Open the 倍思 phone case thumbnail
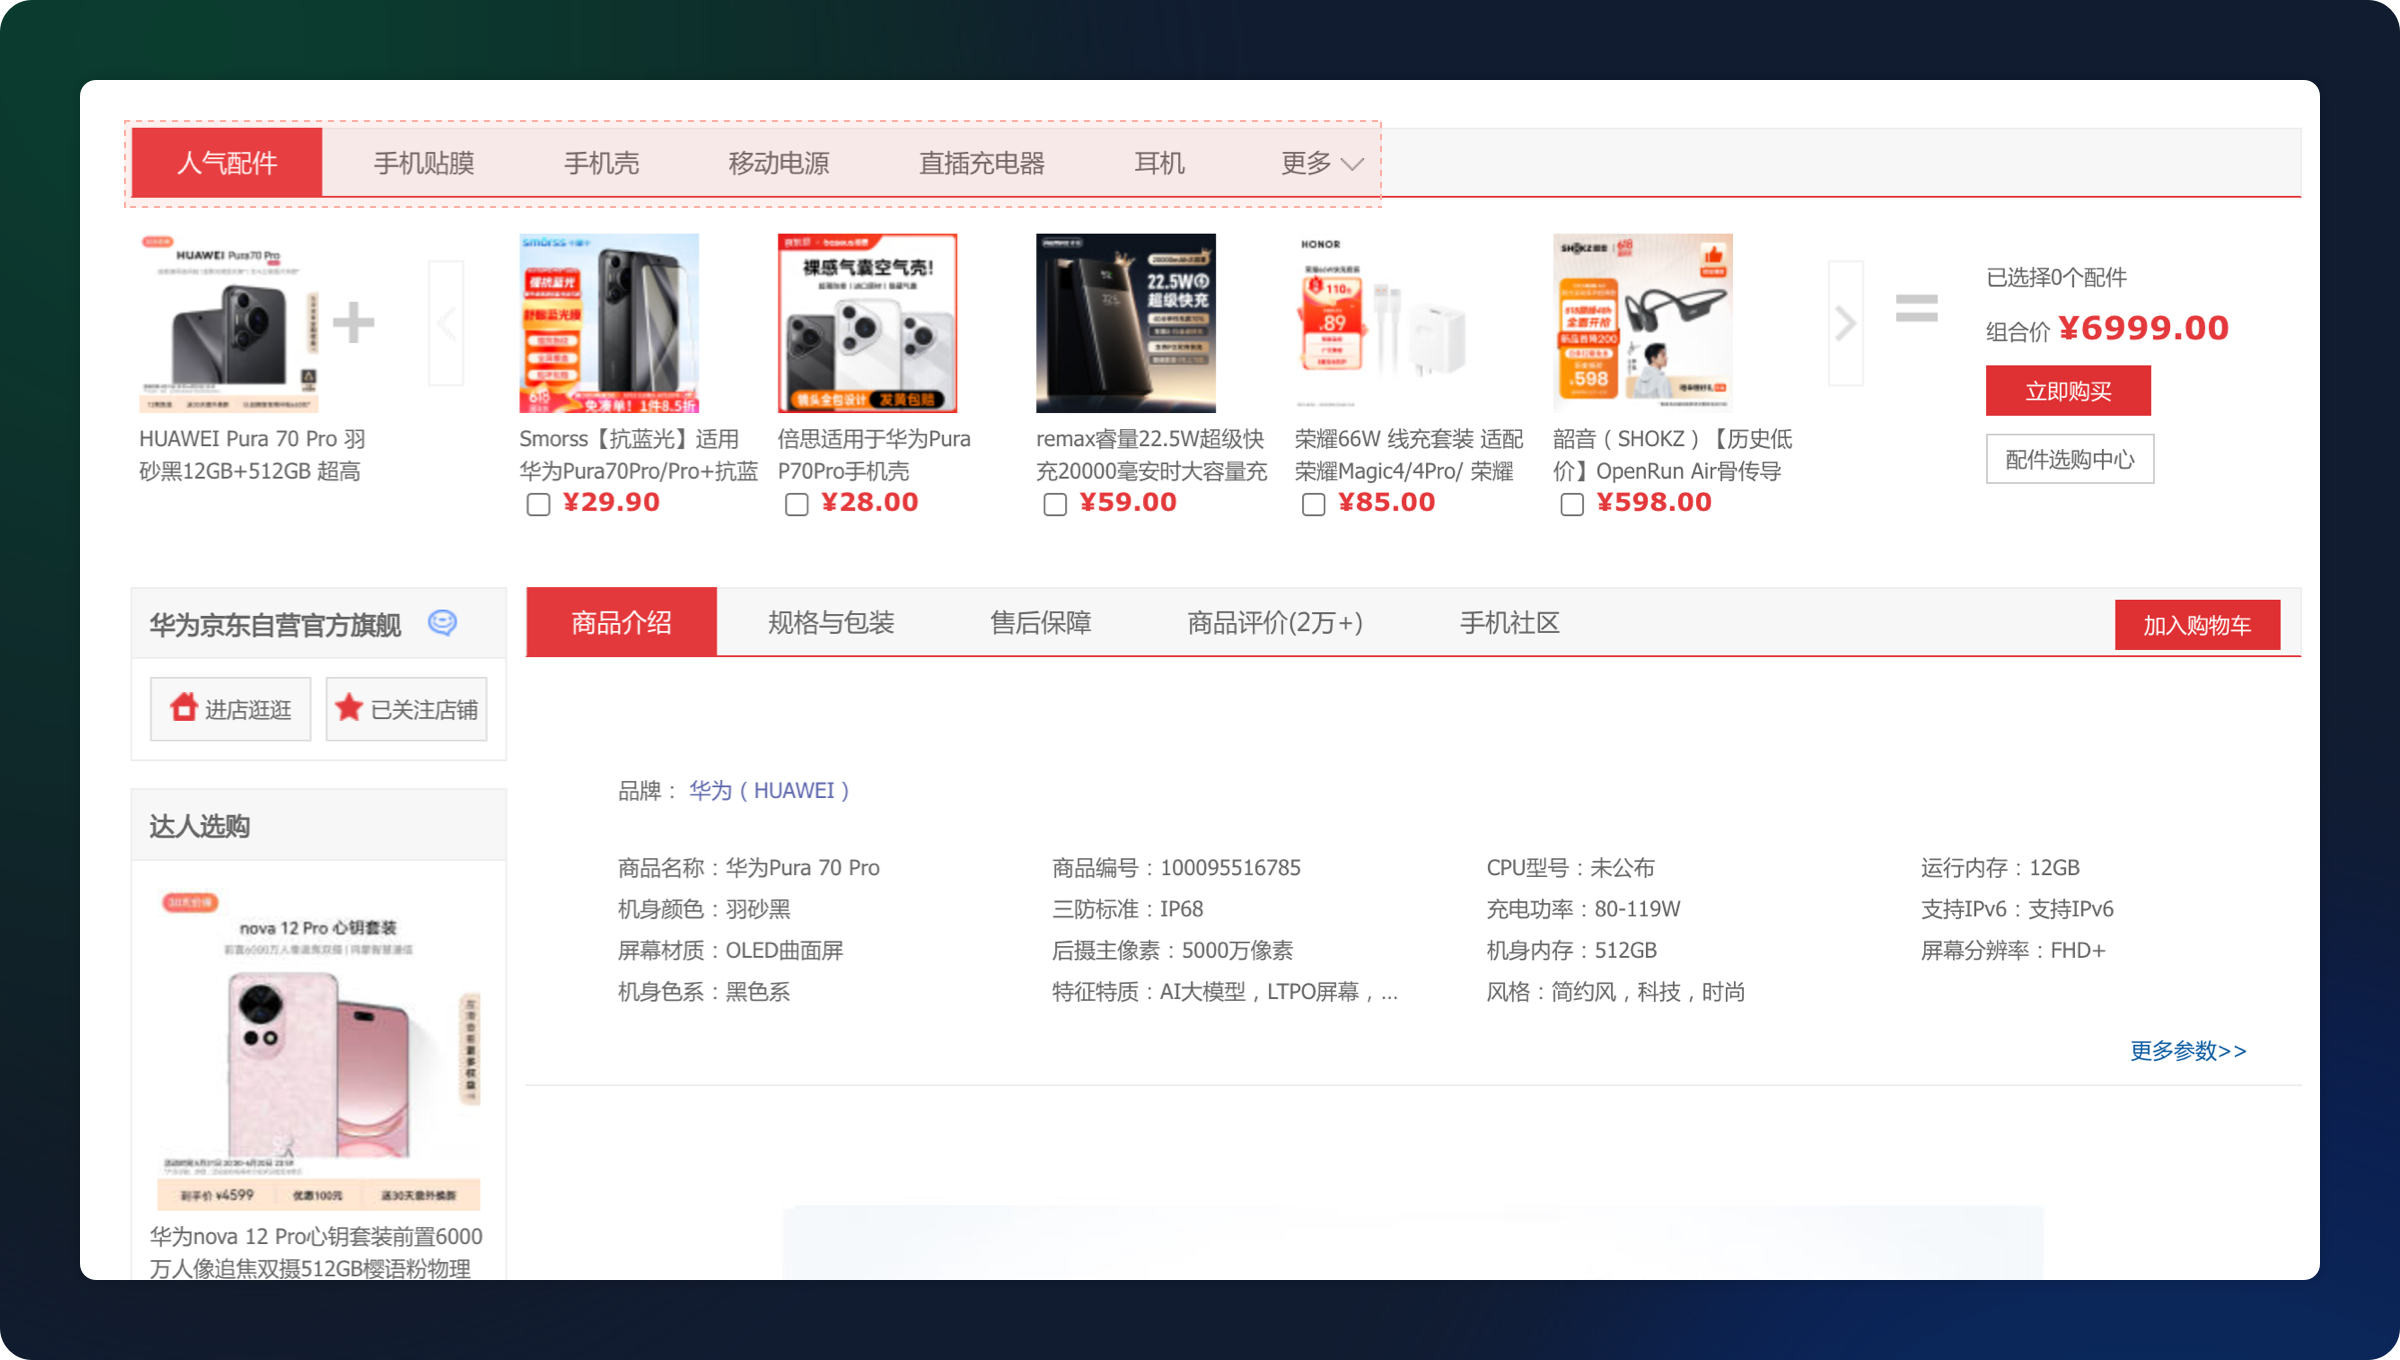Screen dimensions: 2400x1360 tap(867, 323)
